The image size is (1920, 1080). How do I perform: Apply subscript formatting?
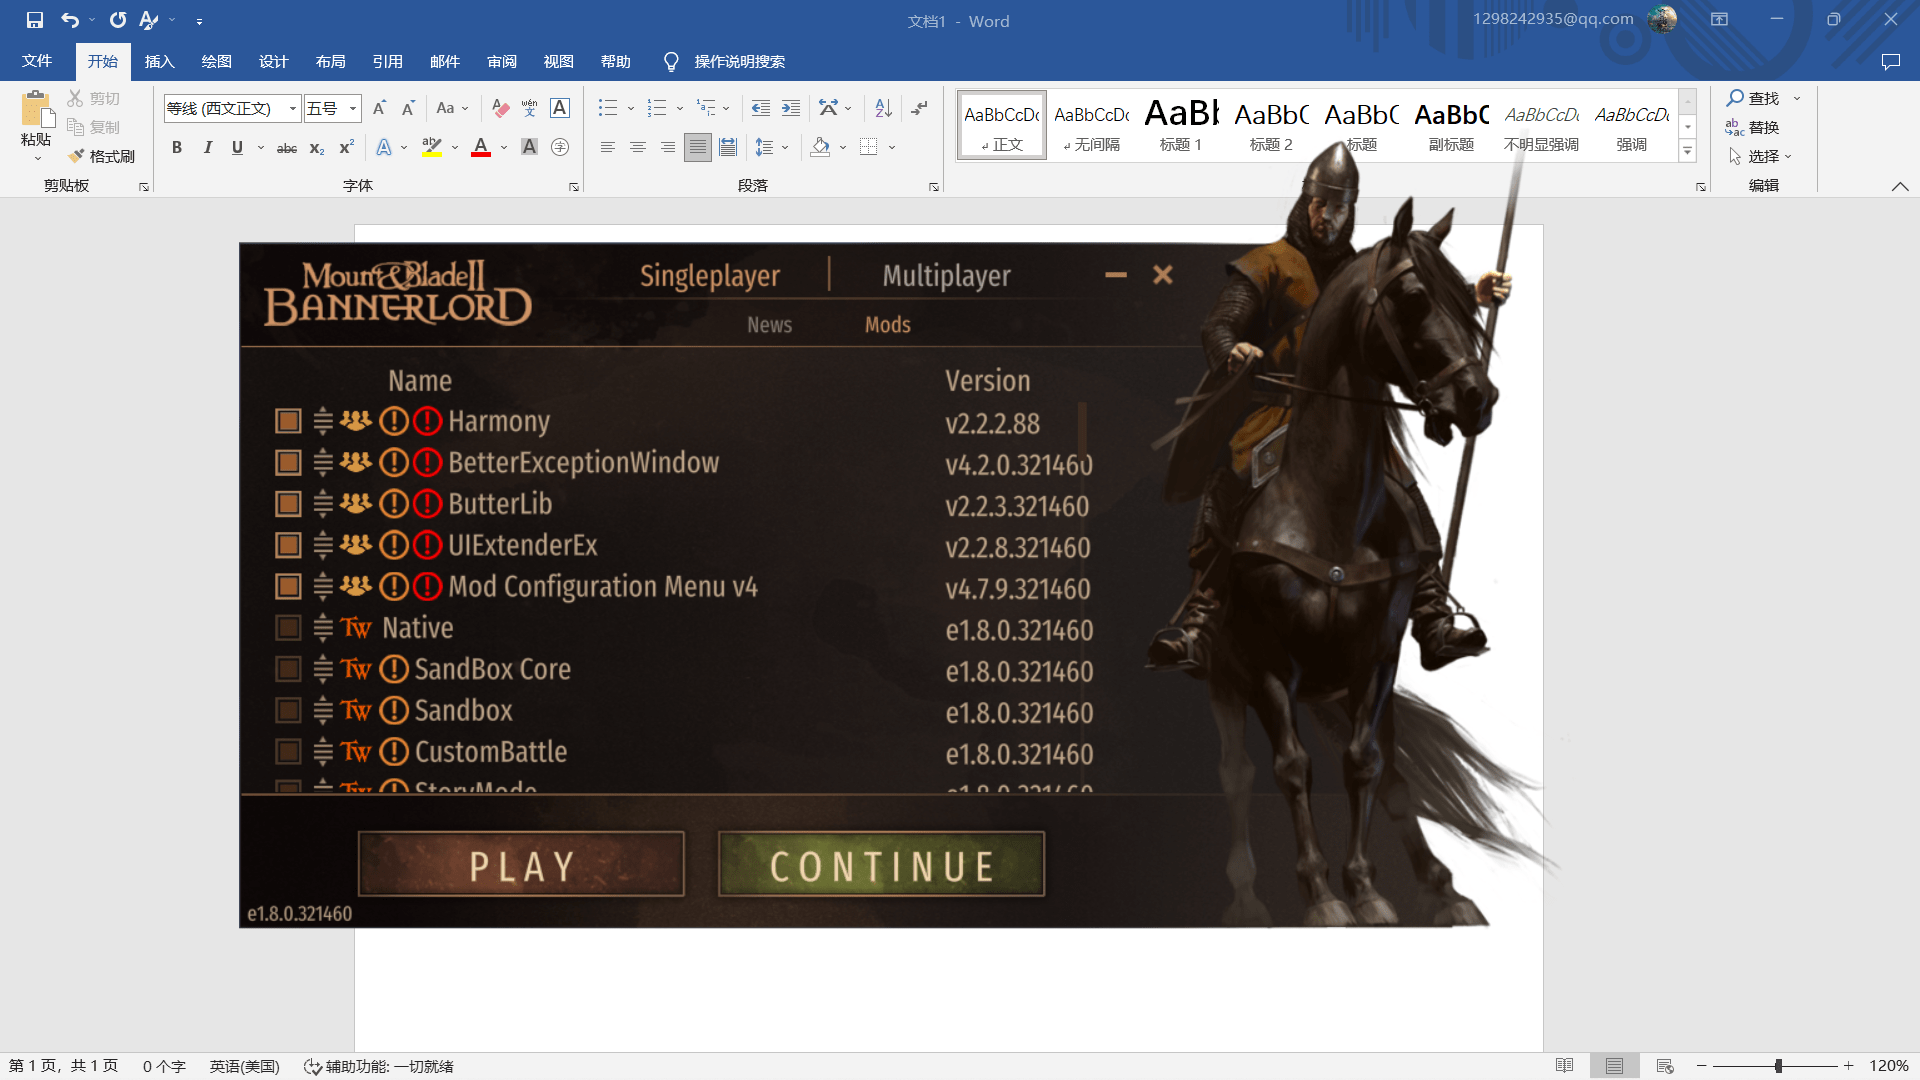[316, 147]
